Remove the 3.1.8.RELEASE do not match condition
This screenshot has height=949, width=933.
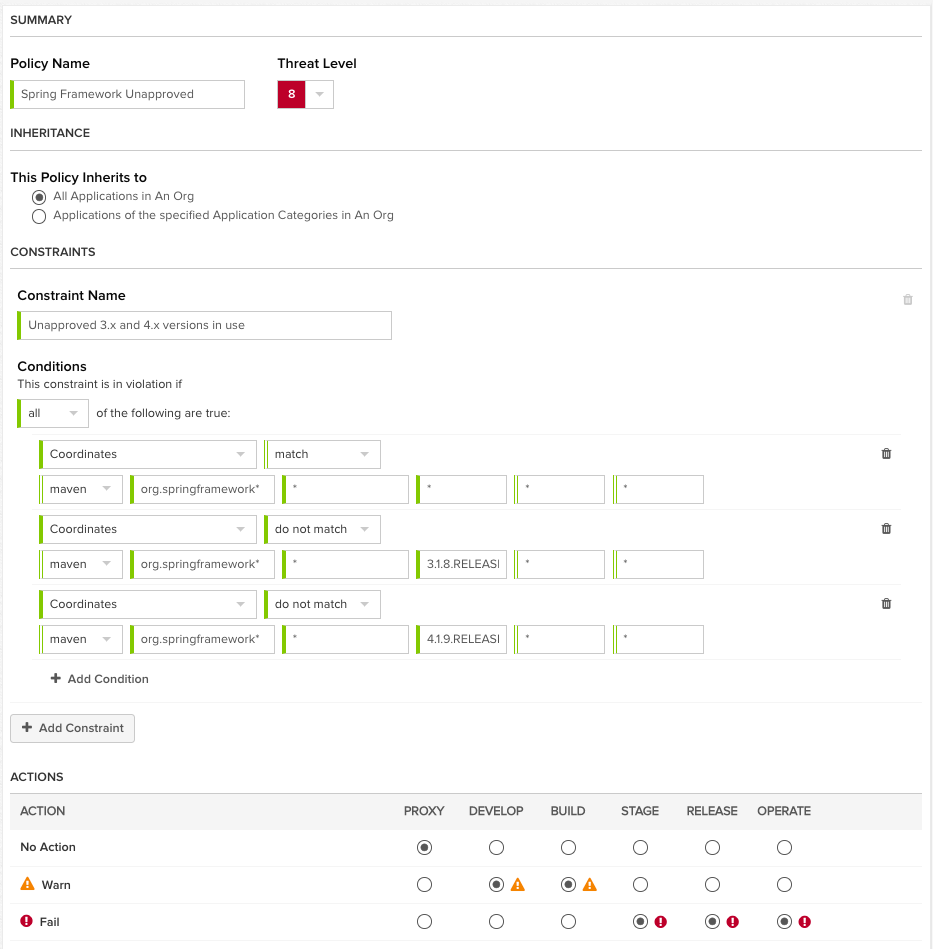point(885,529)
